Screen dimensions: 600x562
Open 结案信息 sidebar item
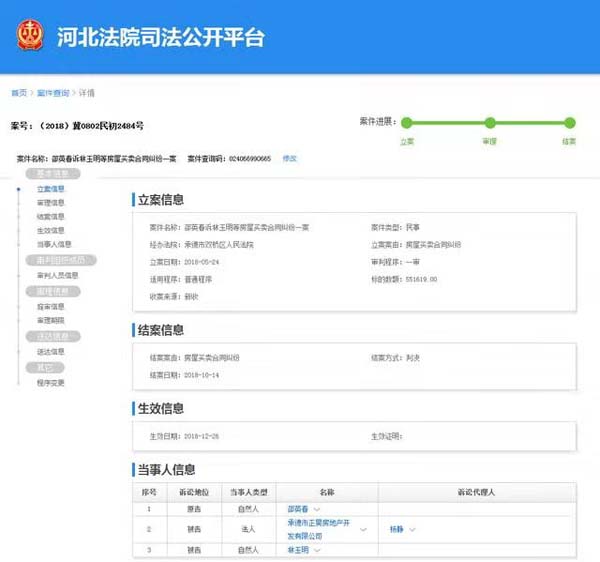[x=51, y=216]
